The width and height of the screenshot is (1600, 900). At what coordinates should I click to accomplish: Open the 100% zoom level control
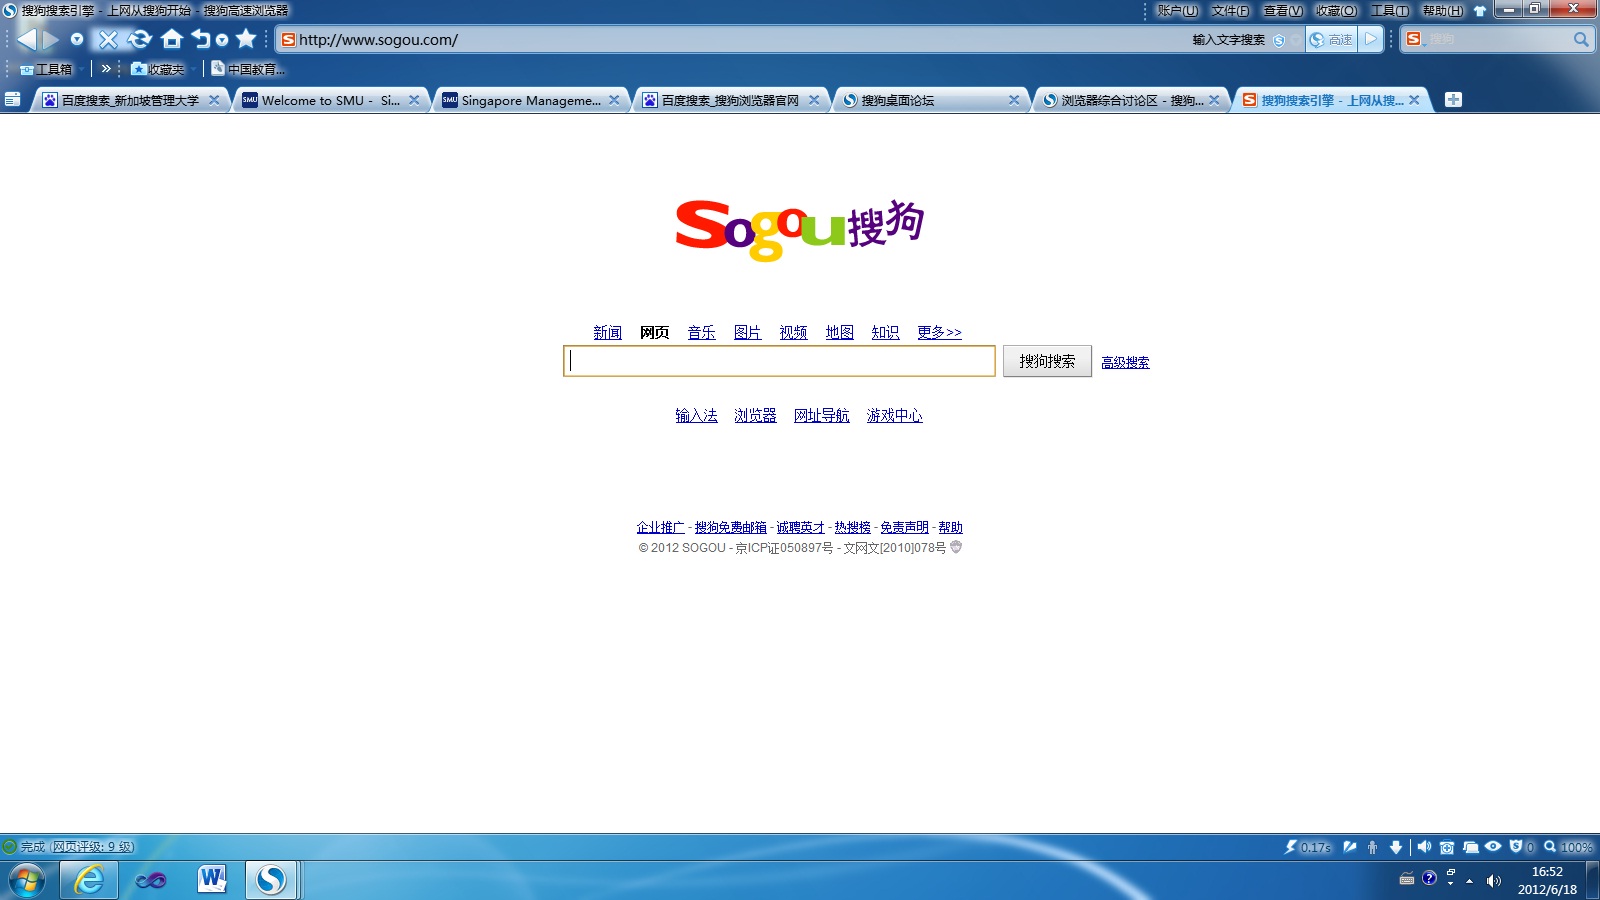[x=1568, y=847]
